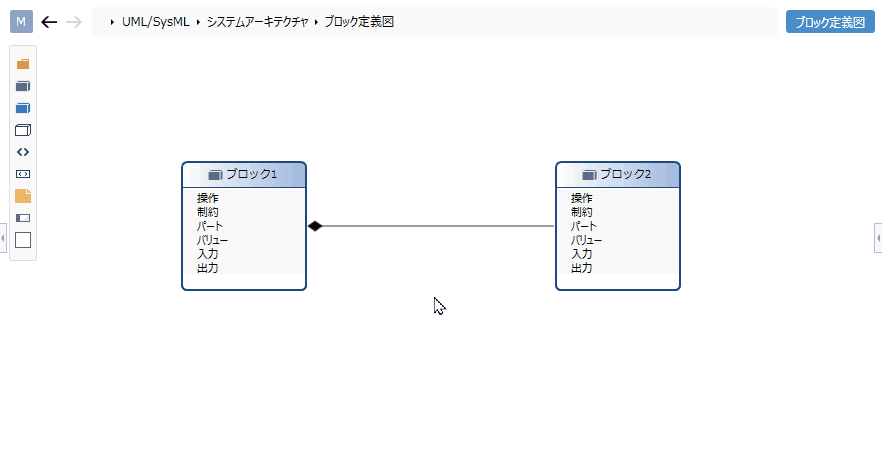Image resolution: width=882 pixels, height=475 pixels.
Task: Open the root breadcrumb arrow
Action: click(112, 22)
